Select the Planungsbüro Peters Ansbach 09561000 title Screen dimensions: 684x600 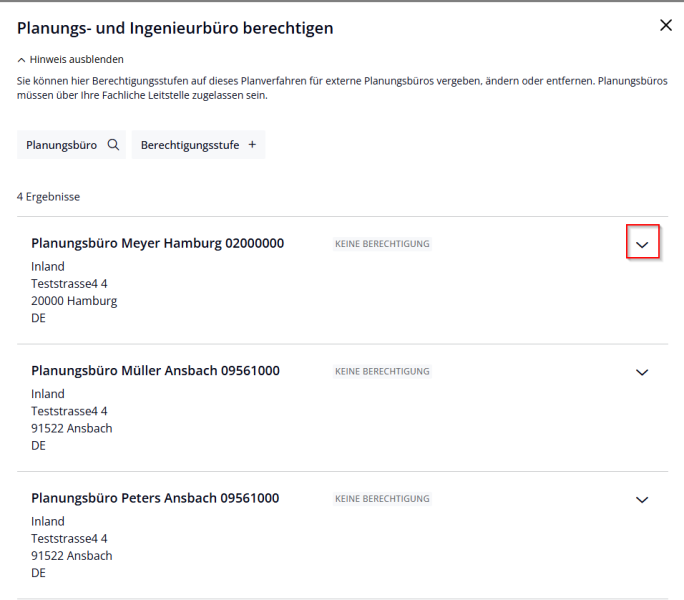pos(155,498)
